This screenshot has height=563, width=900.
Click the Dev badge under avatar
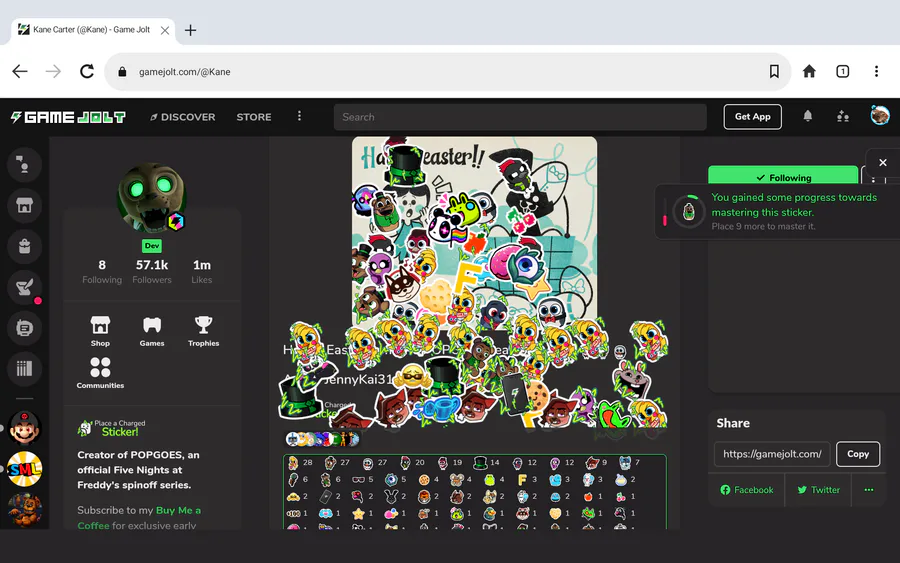coord(152,246)
